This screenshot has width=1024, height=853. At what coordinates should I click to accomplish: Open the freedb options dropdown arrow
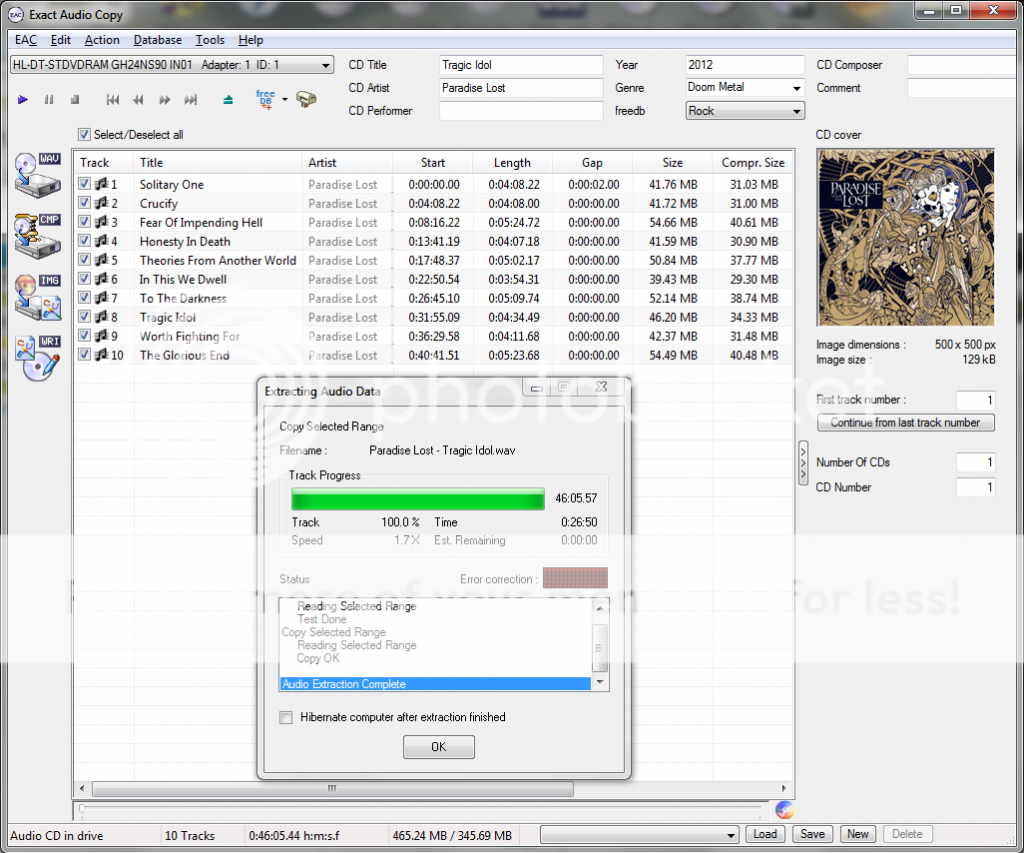[285, 100]
